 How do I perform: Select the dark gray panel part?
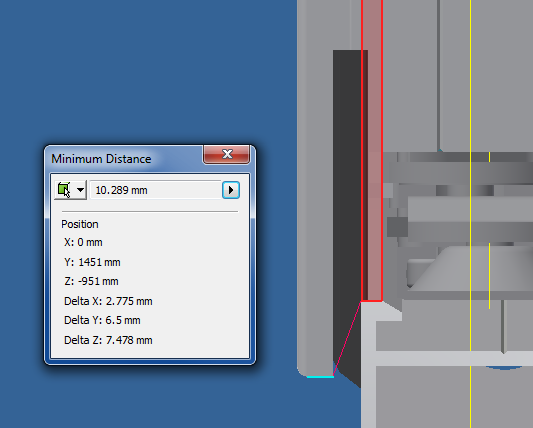click(x=347, y=204)
